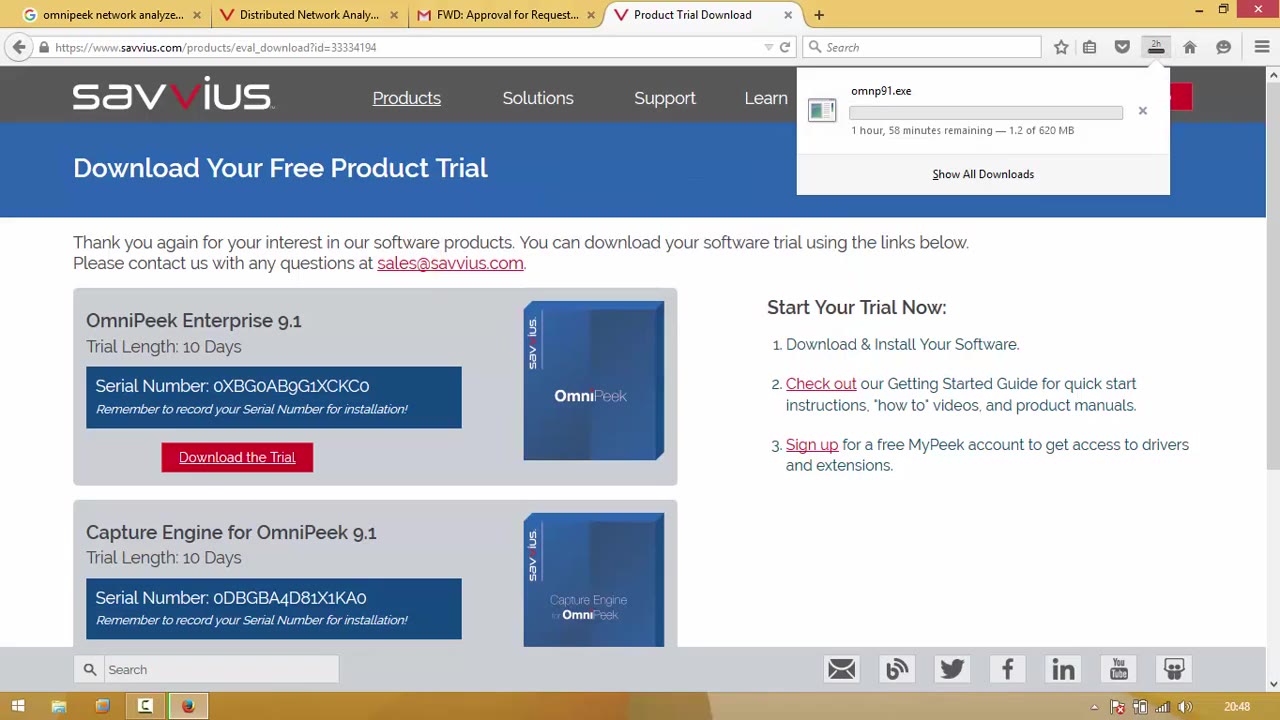The width and height of the screenshot is (1280, 720).
Task: Click the blog feed footer icon
Action: point(897,669)
